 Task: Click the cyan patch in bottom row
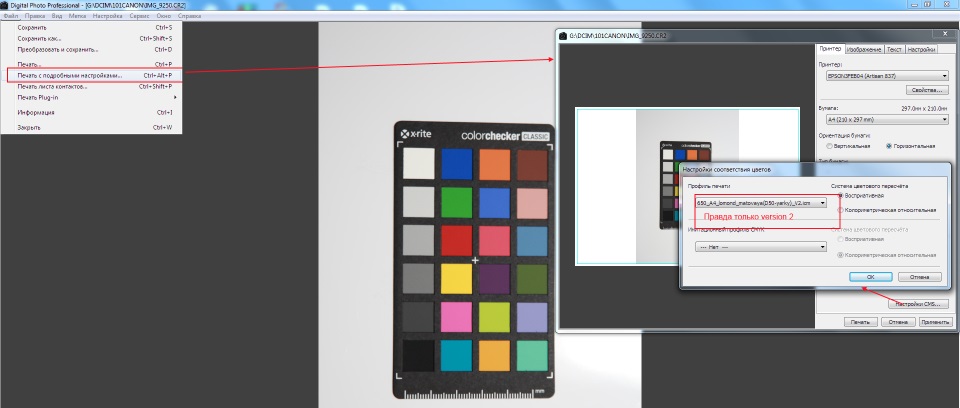(456, 355)
